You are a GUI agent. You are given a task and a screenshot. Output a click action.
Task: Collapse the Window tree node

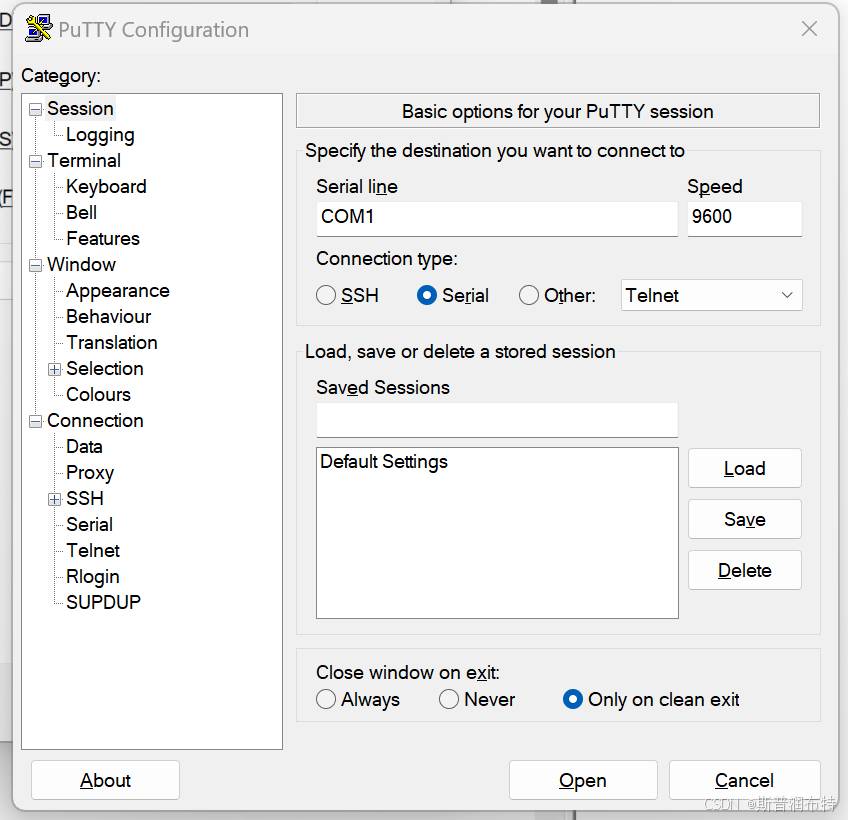click(x=35, y=265)
